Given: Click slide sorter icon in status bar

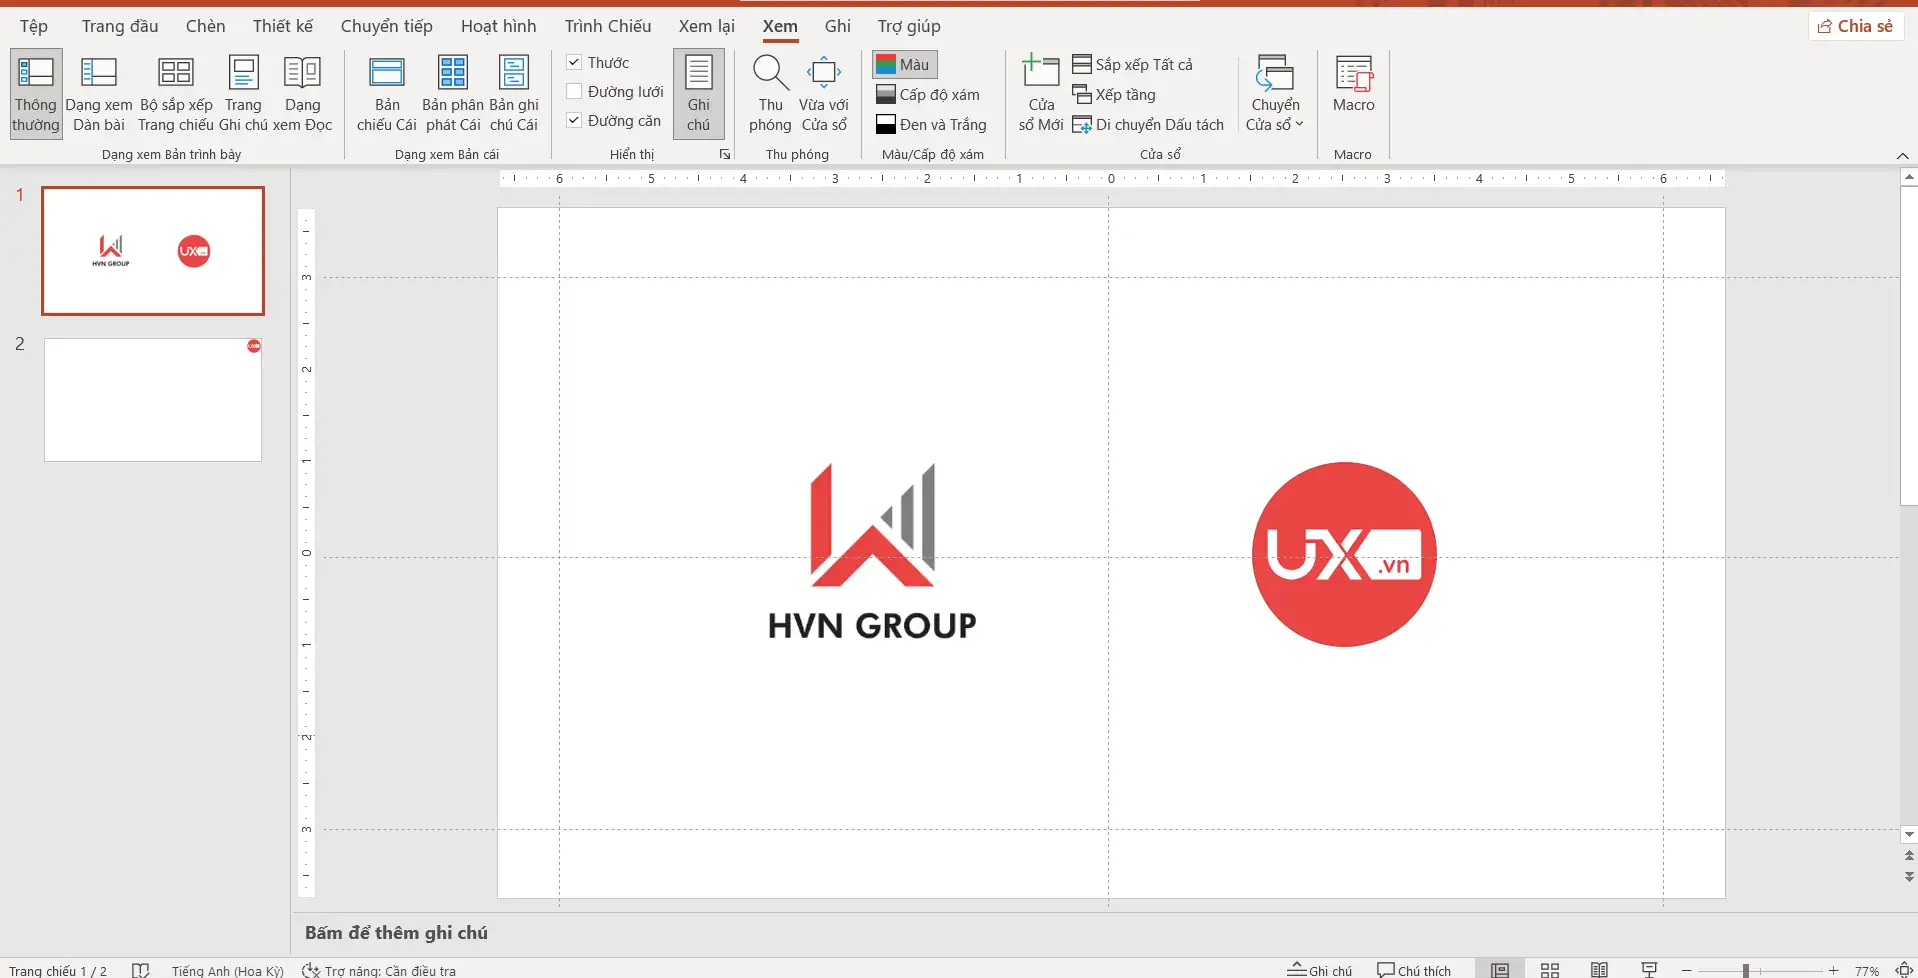Looking at the screenshot, I should click(1550, 970).
